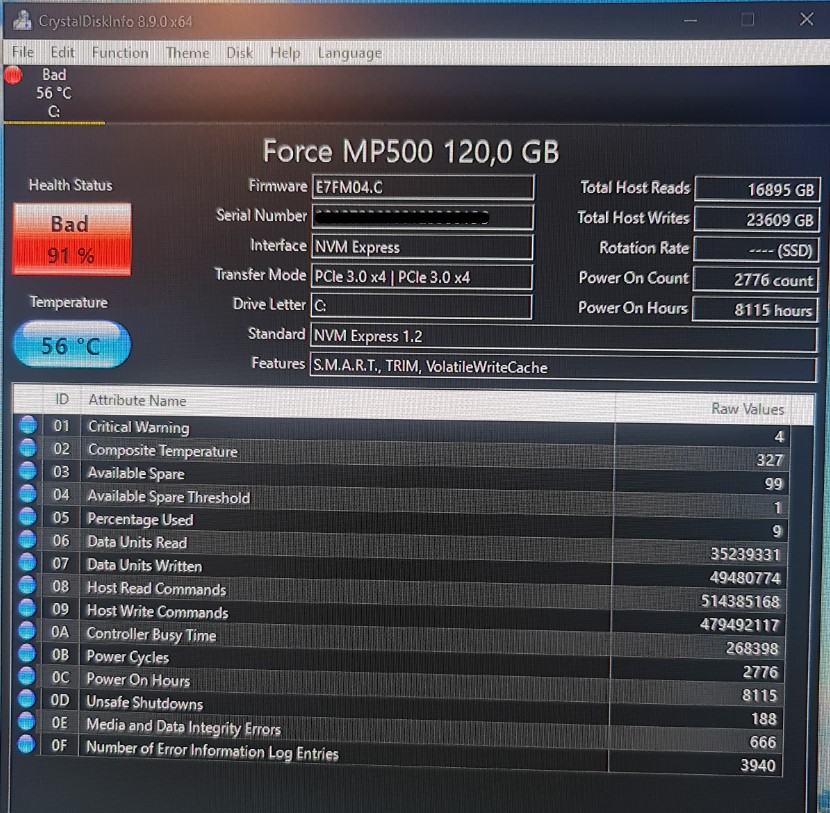830x813 pixels.
Task: Click blue status orb for Data Units Read
Action: coord(27,539)
